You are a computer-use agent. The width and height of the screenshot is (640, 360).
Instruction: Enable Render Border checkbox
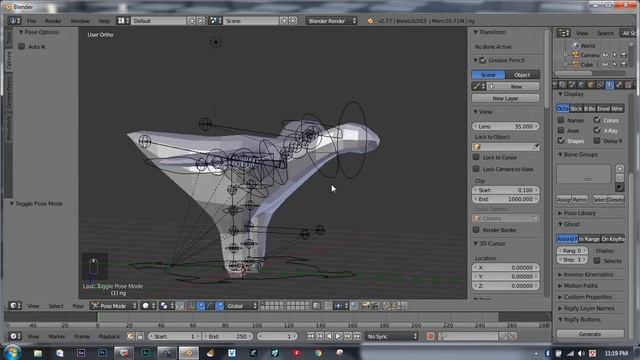point(476,230)
